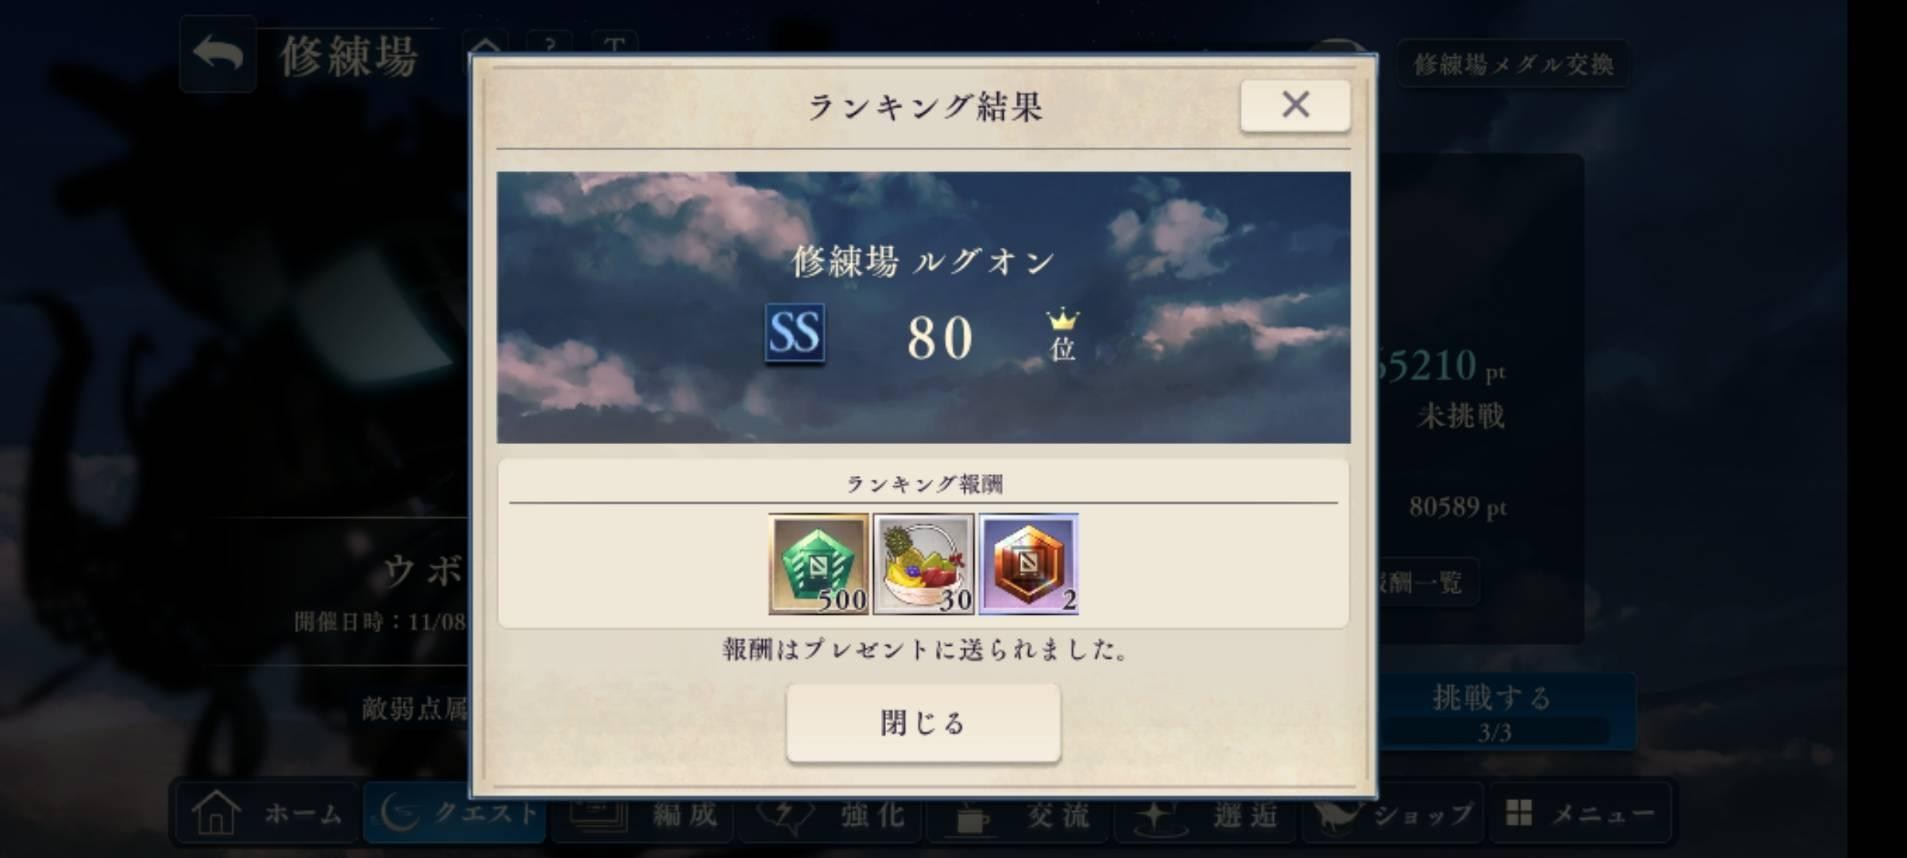The width and height of the screenshot is (1907, 858).
Task: Tap the fruit basket reward icon 30
Action: [x=923, y=564]
